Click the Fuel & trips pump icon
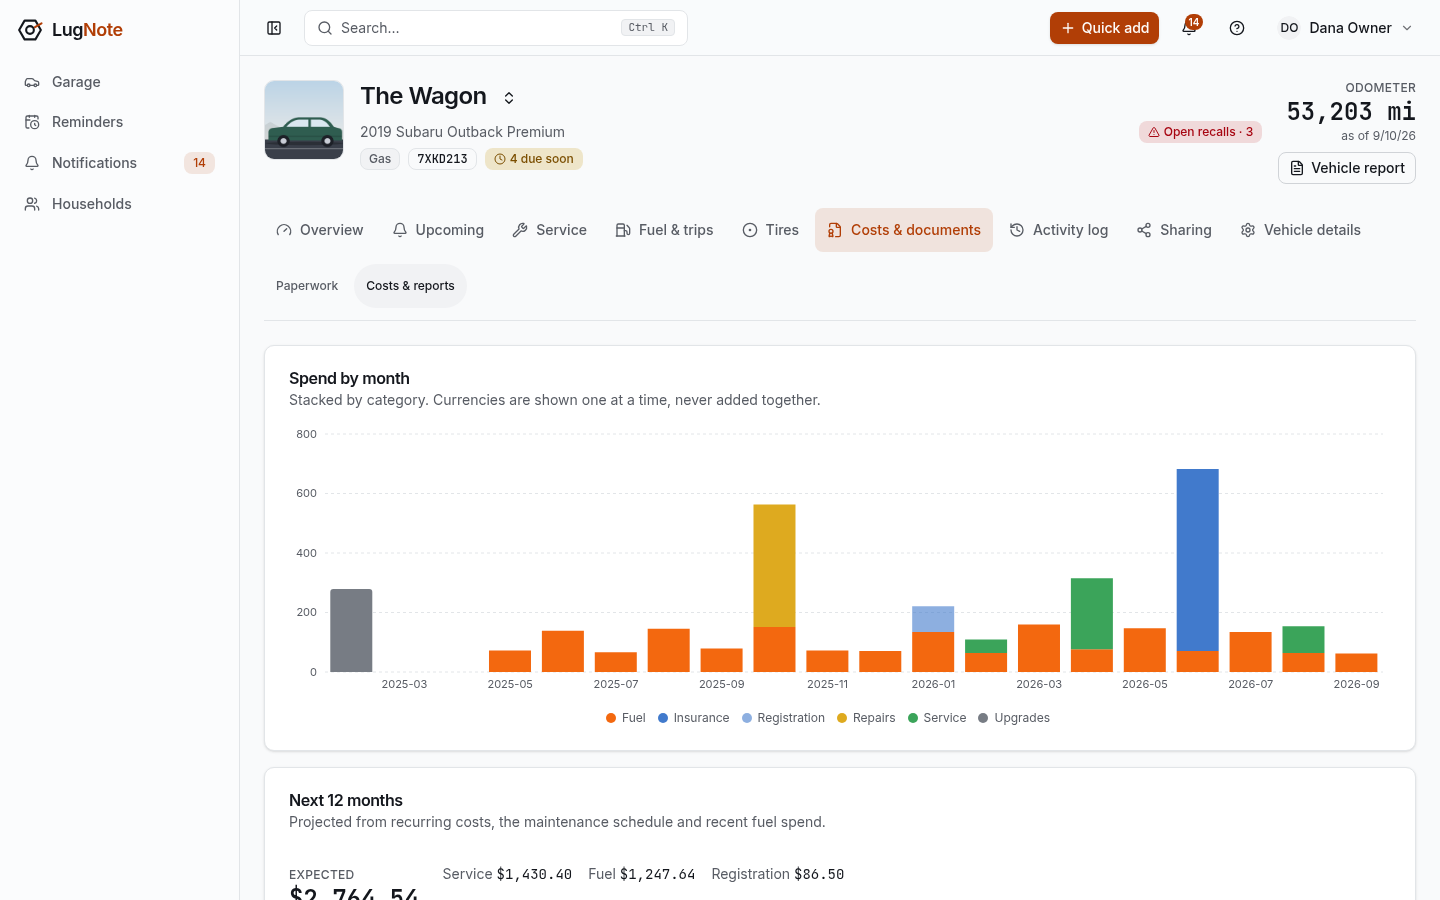1440x900 pixels. [623, 230]
